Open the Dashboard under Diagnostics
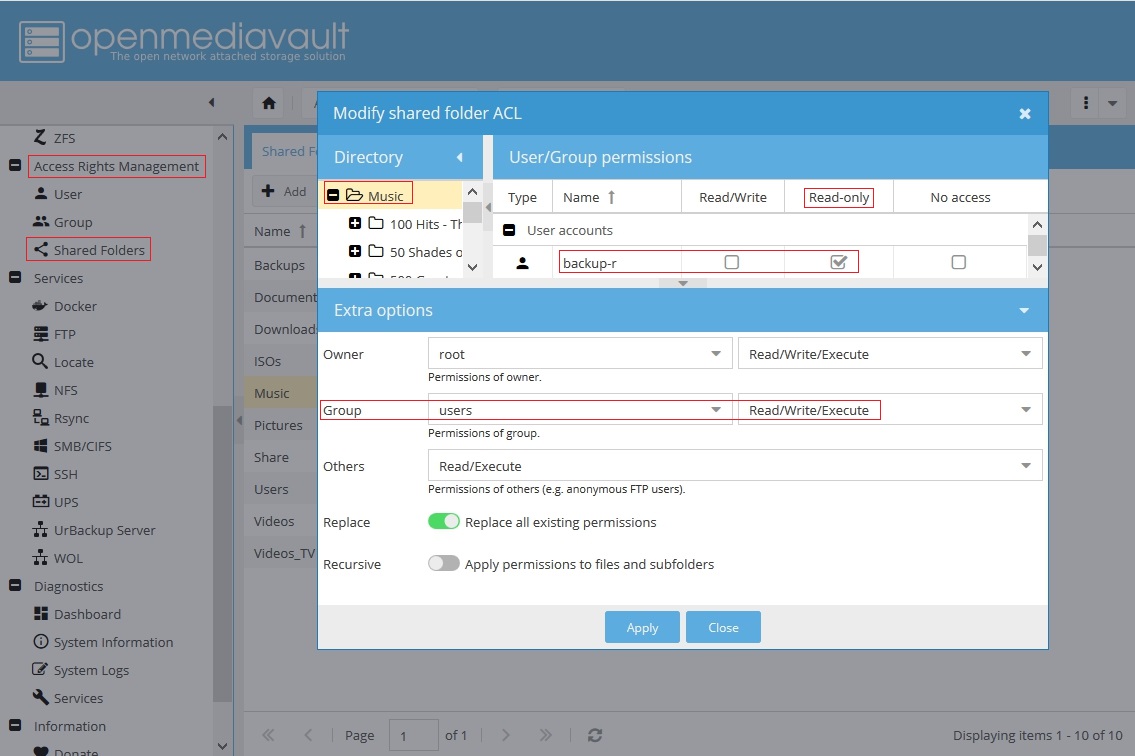1135x756 pixels. tap(87, 614)
